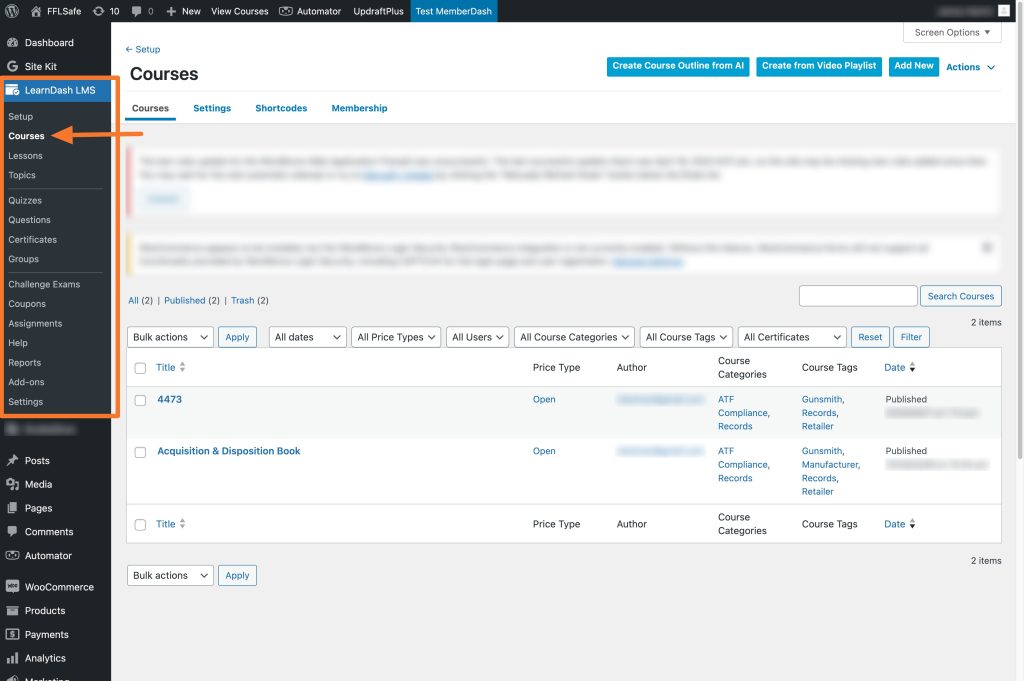The height and width of the screenshot is (681, 1024).
Task: Open the Acquisition & Disposition Book course link
Action: [229, 451]
